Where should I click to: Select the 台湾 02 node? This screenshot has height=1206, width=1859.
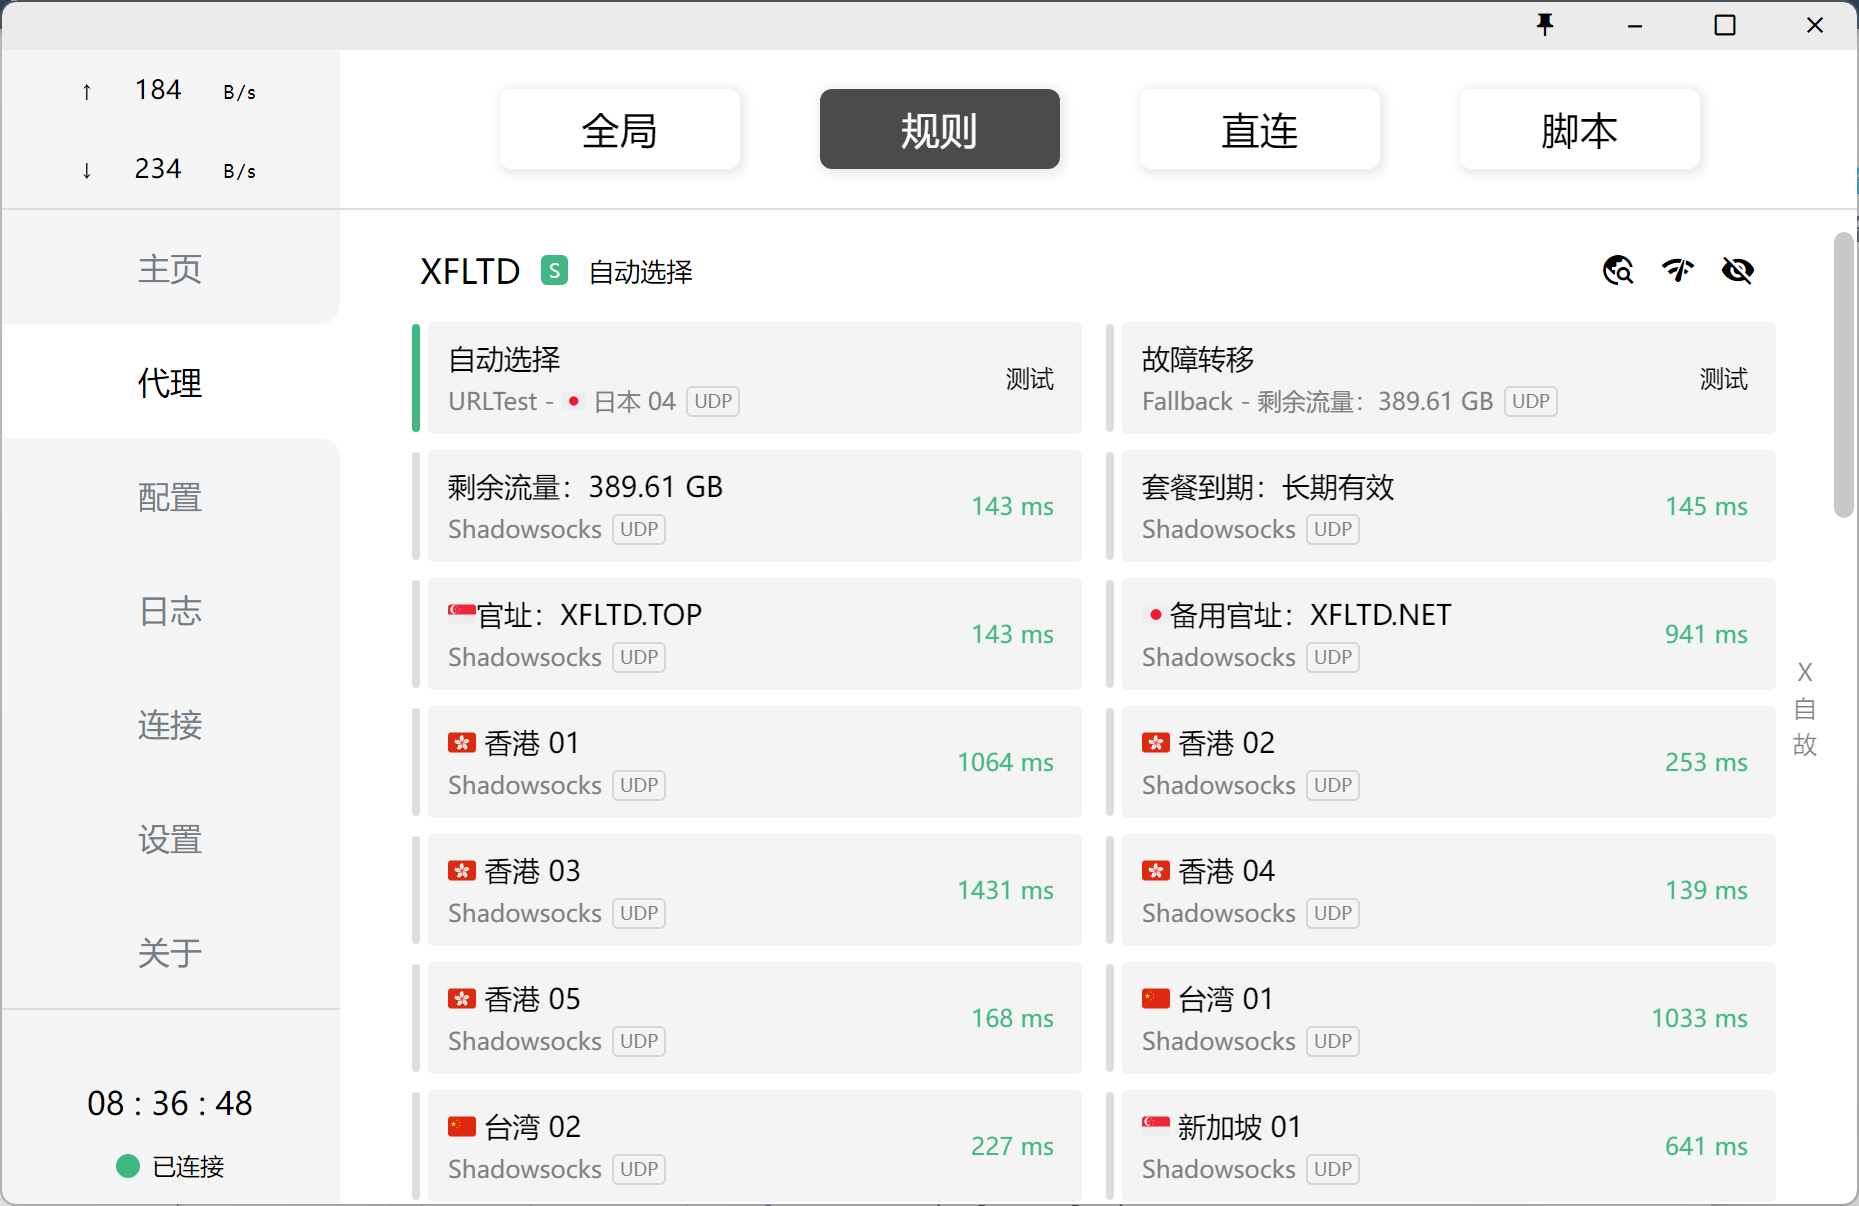point(755,1146)
